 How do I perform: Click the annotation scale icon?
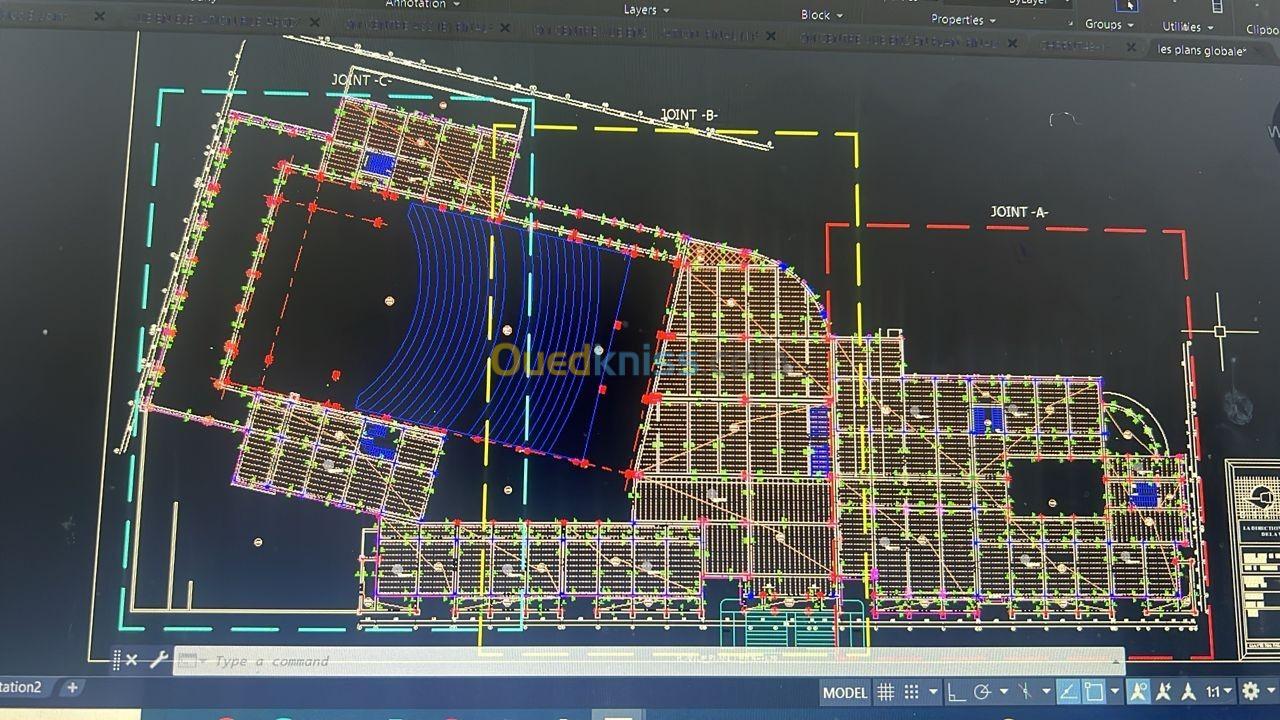click(x=1189, y=692)
